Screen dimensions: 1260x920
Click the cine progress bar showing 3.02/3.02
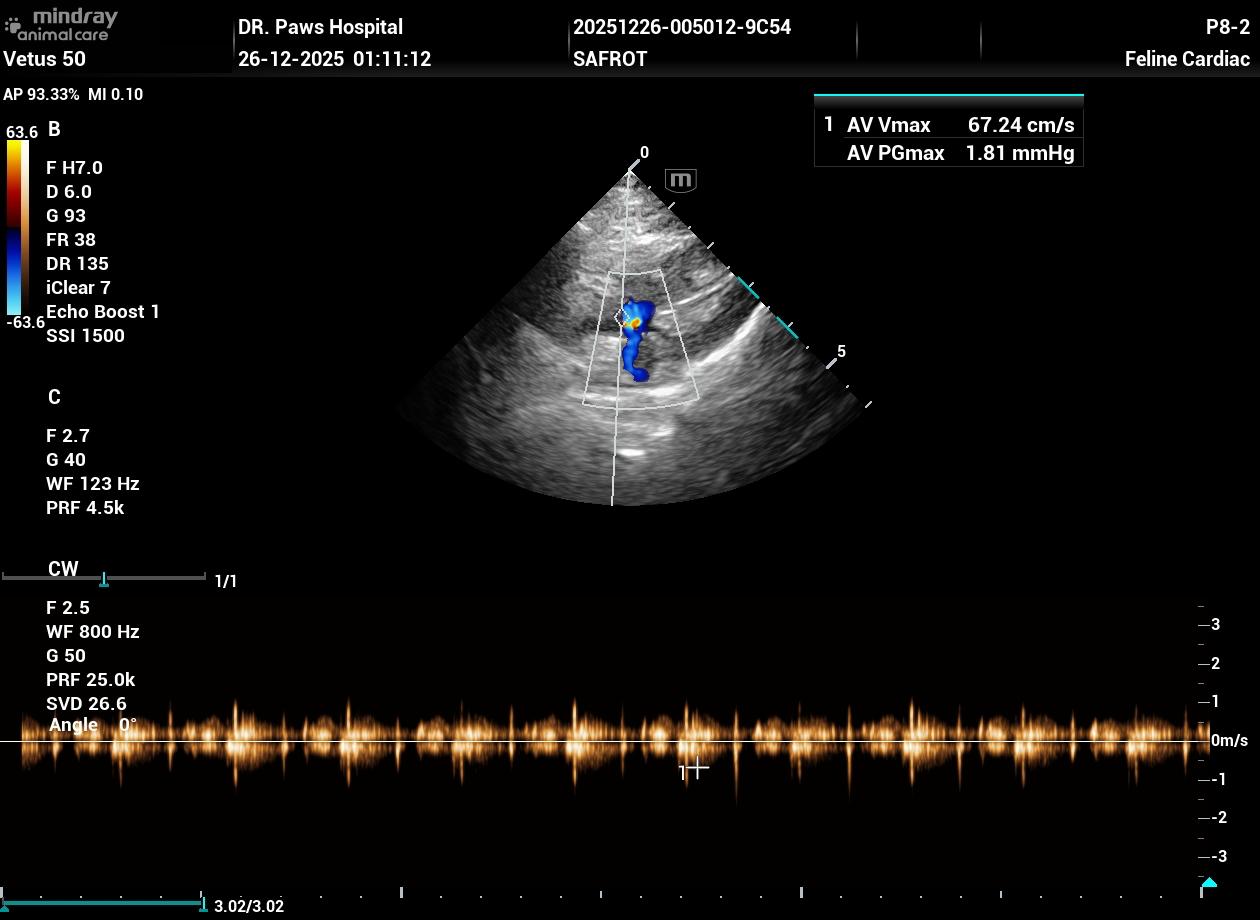[x=102, y=904]
